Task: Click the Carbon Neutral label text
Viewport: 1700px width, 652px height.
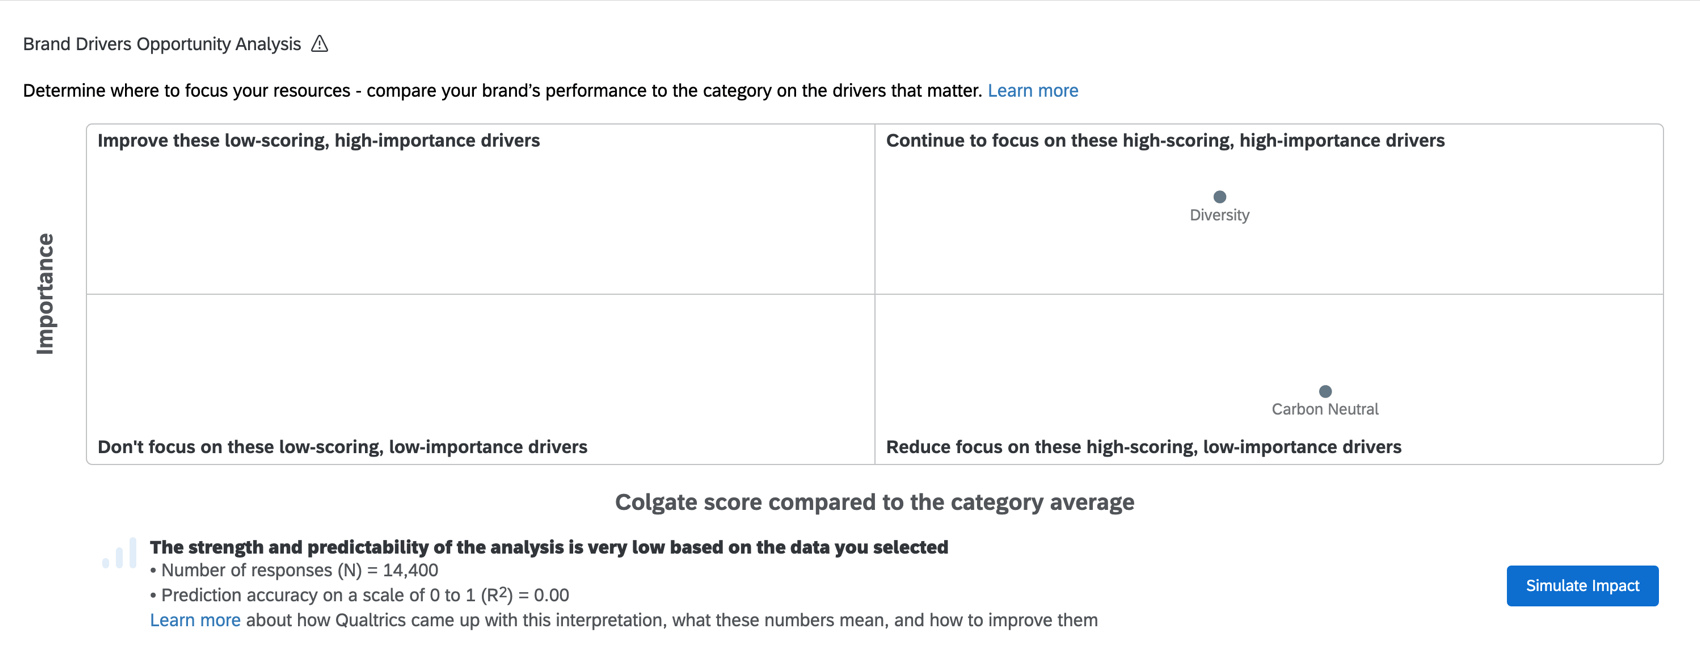Action: click(x=1324, y=408)
